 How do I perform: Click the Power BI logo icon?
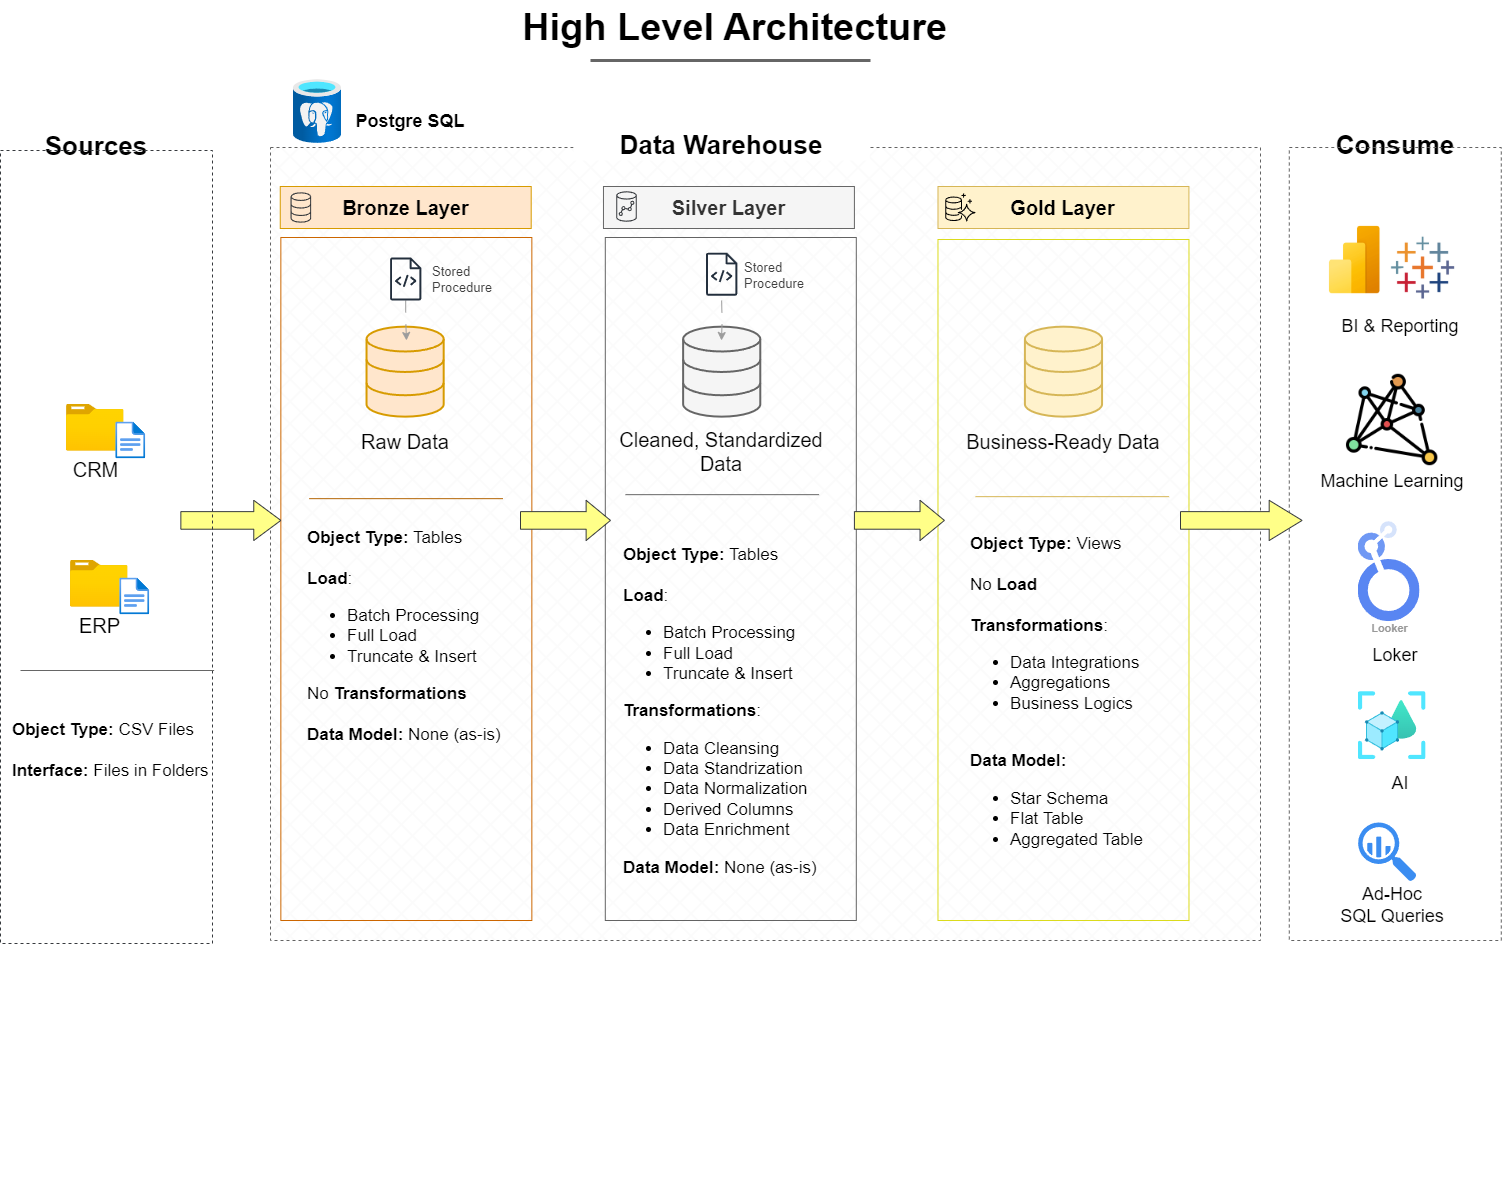point(1354,261)
